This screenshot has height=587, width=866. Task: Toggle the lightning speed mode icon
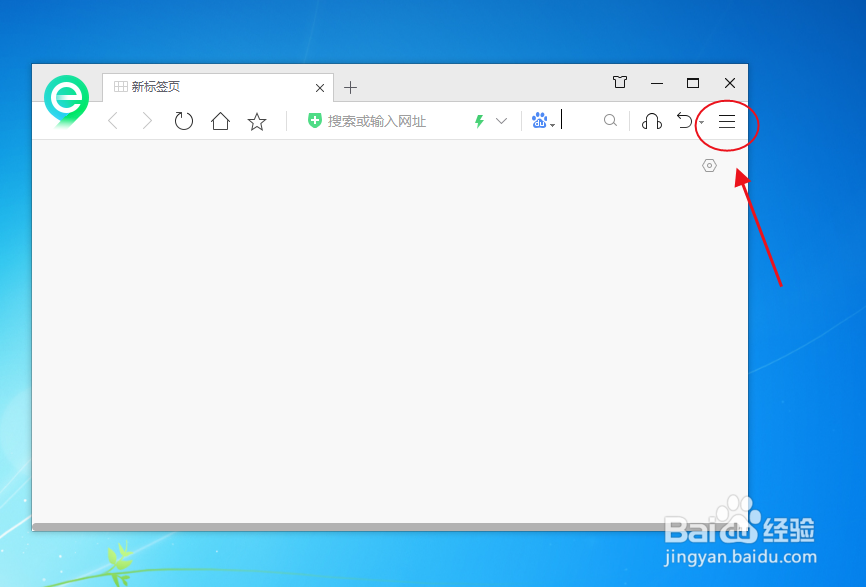coord(479,121)
